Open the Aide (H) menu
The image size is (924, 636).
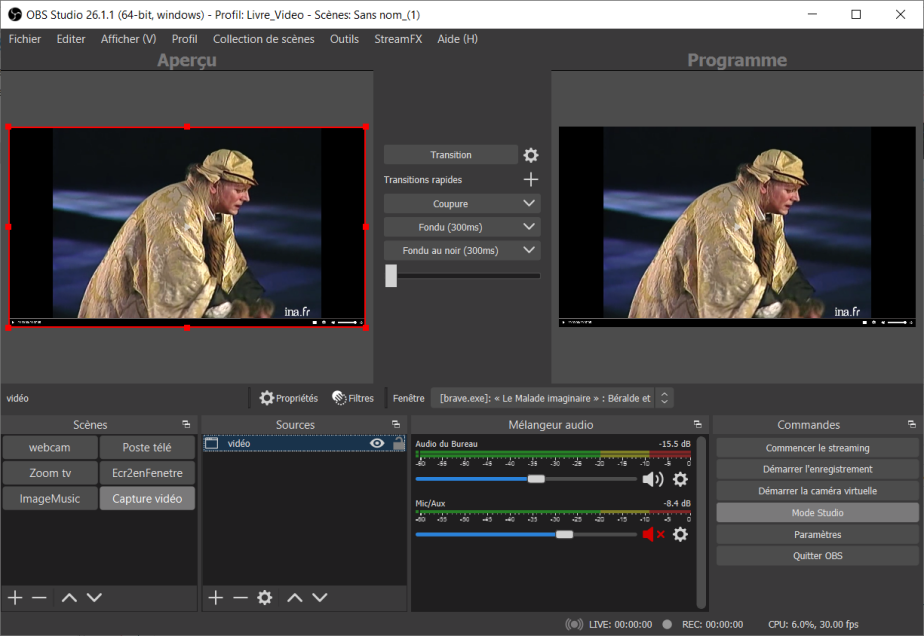(x=457, y=39)
